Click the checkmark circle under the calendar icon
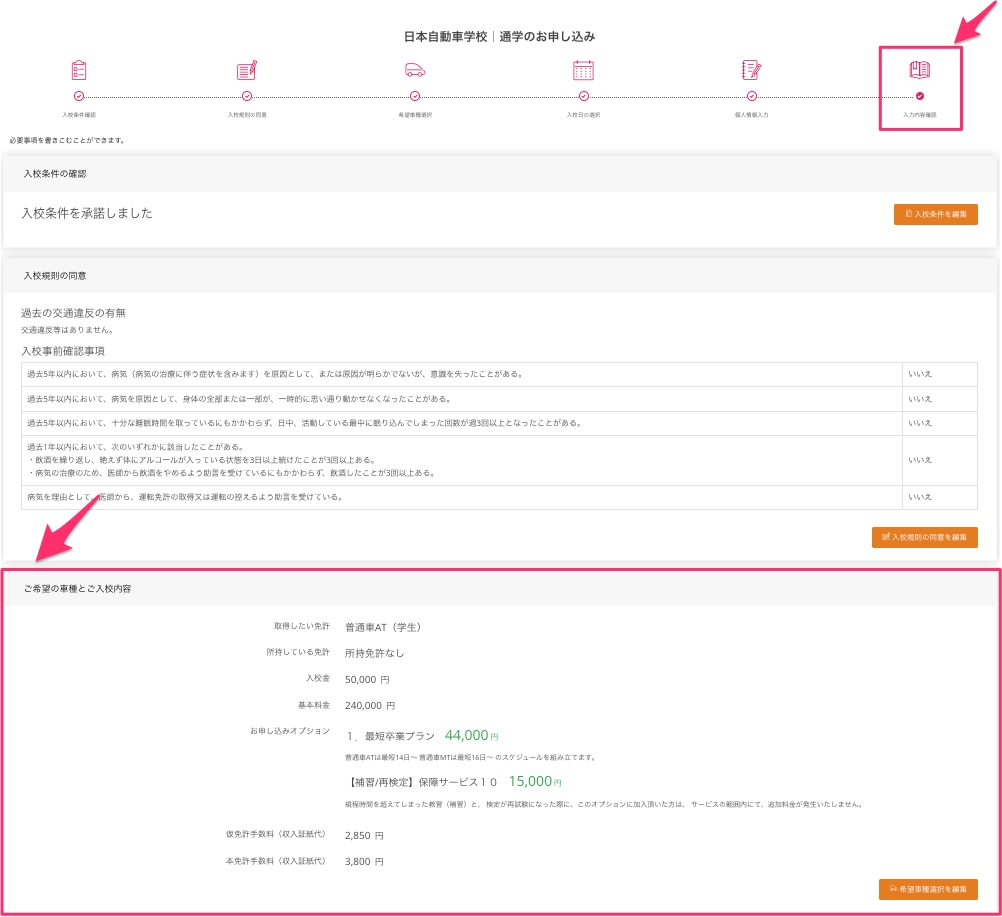Image resolution: width=1002 pixels, height=917 pixels. (x=583, y=97)
